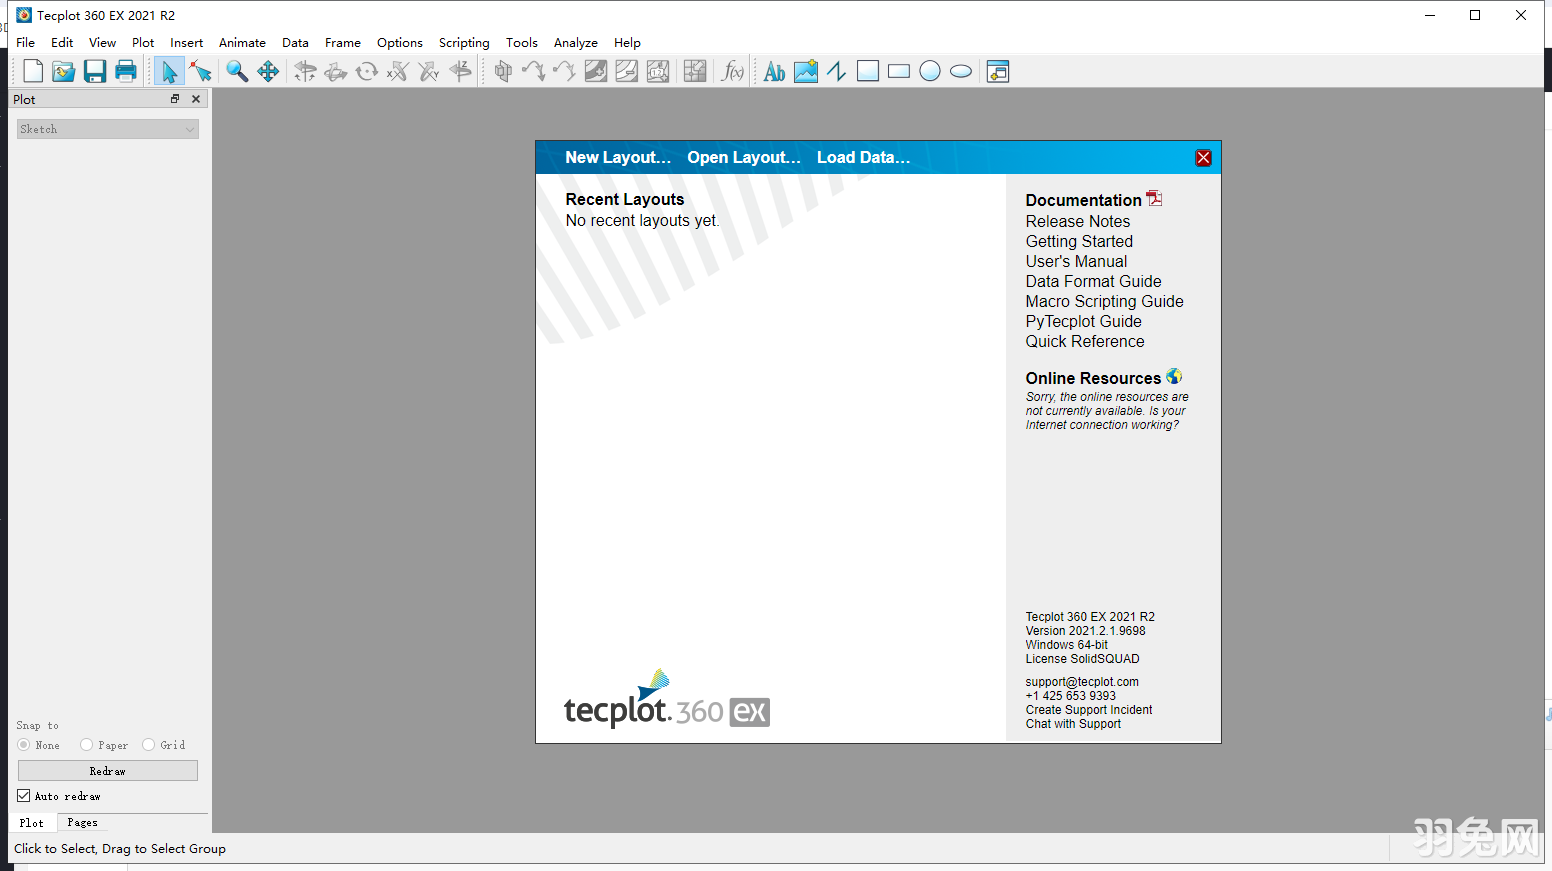
Task: Click Load Data in the welcome dialog
Action: click(x=862, y=157)
